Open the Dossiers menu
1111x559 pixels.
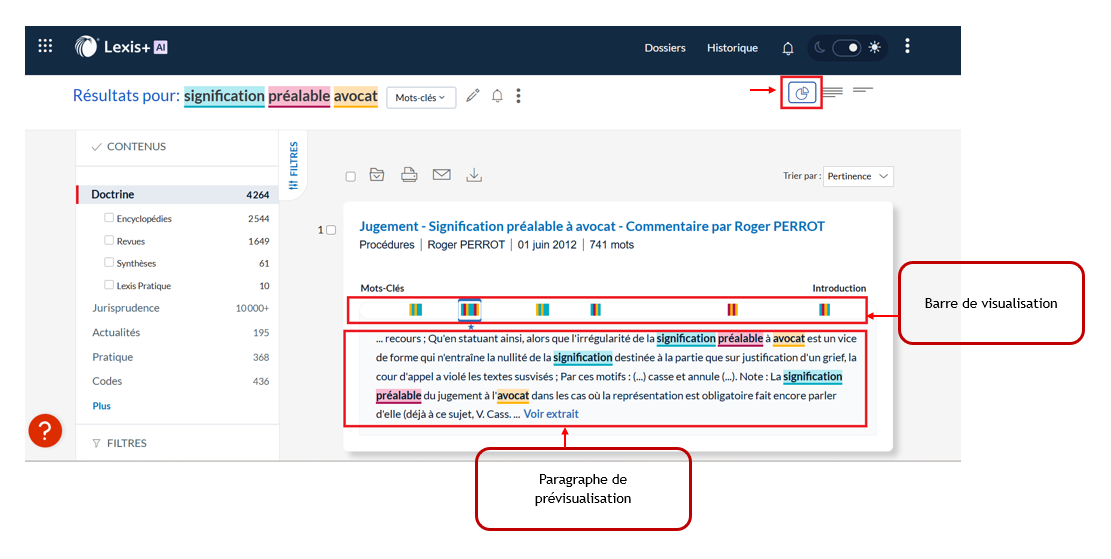click(665, 48)
